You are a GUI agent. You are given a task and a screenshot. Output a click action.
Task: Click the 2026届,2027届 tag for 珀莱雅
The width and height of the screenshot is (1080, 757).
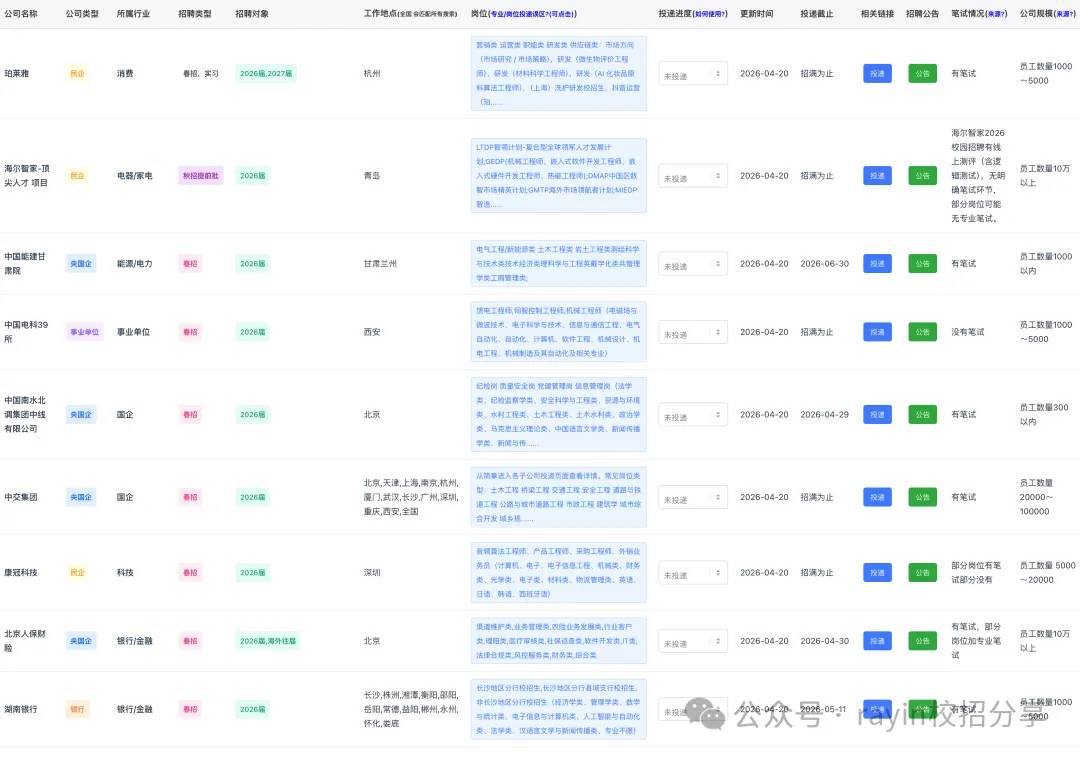coord(266,74)
